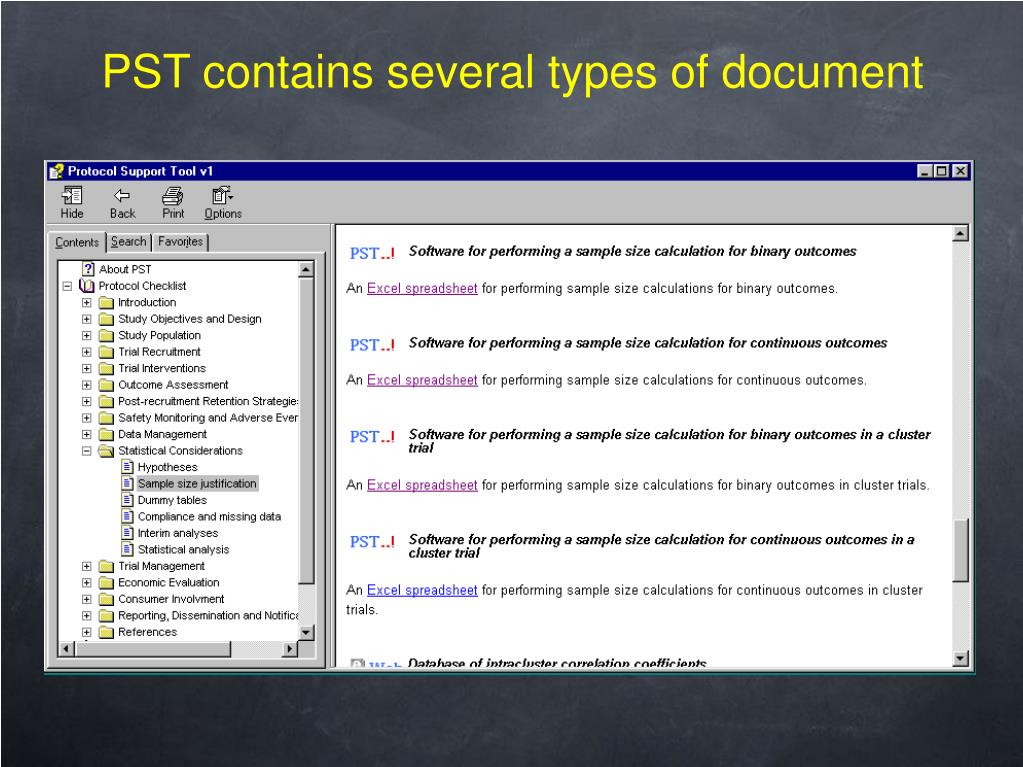Click the Database of intracluster correlation coefficients heading
Image resolution: width=1023 pixels, height=767 pixels.
(x=557, y=663)
